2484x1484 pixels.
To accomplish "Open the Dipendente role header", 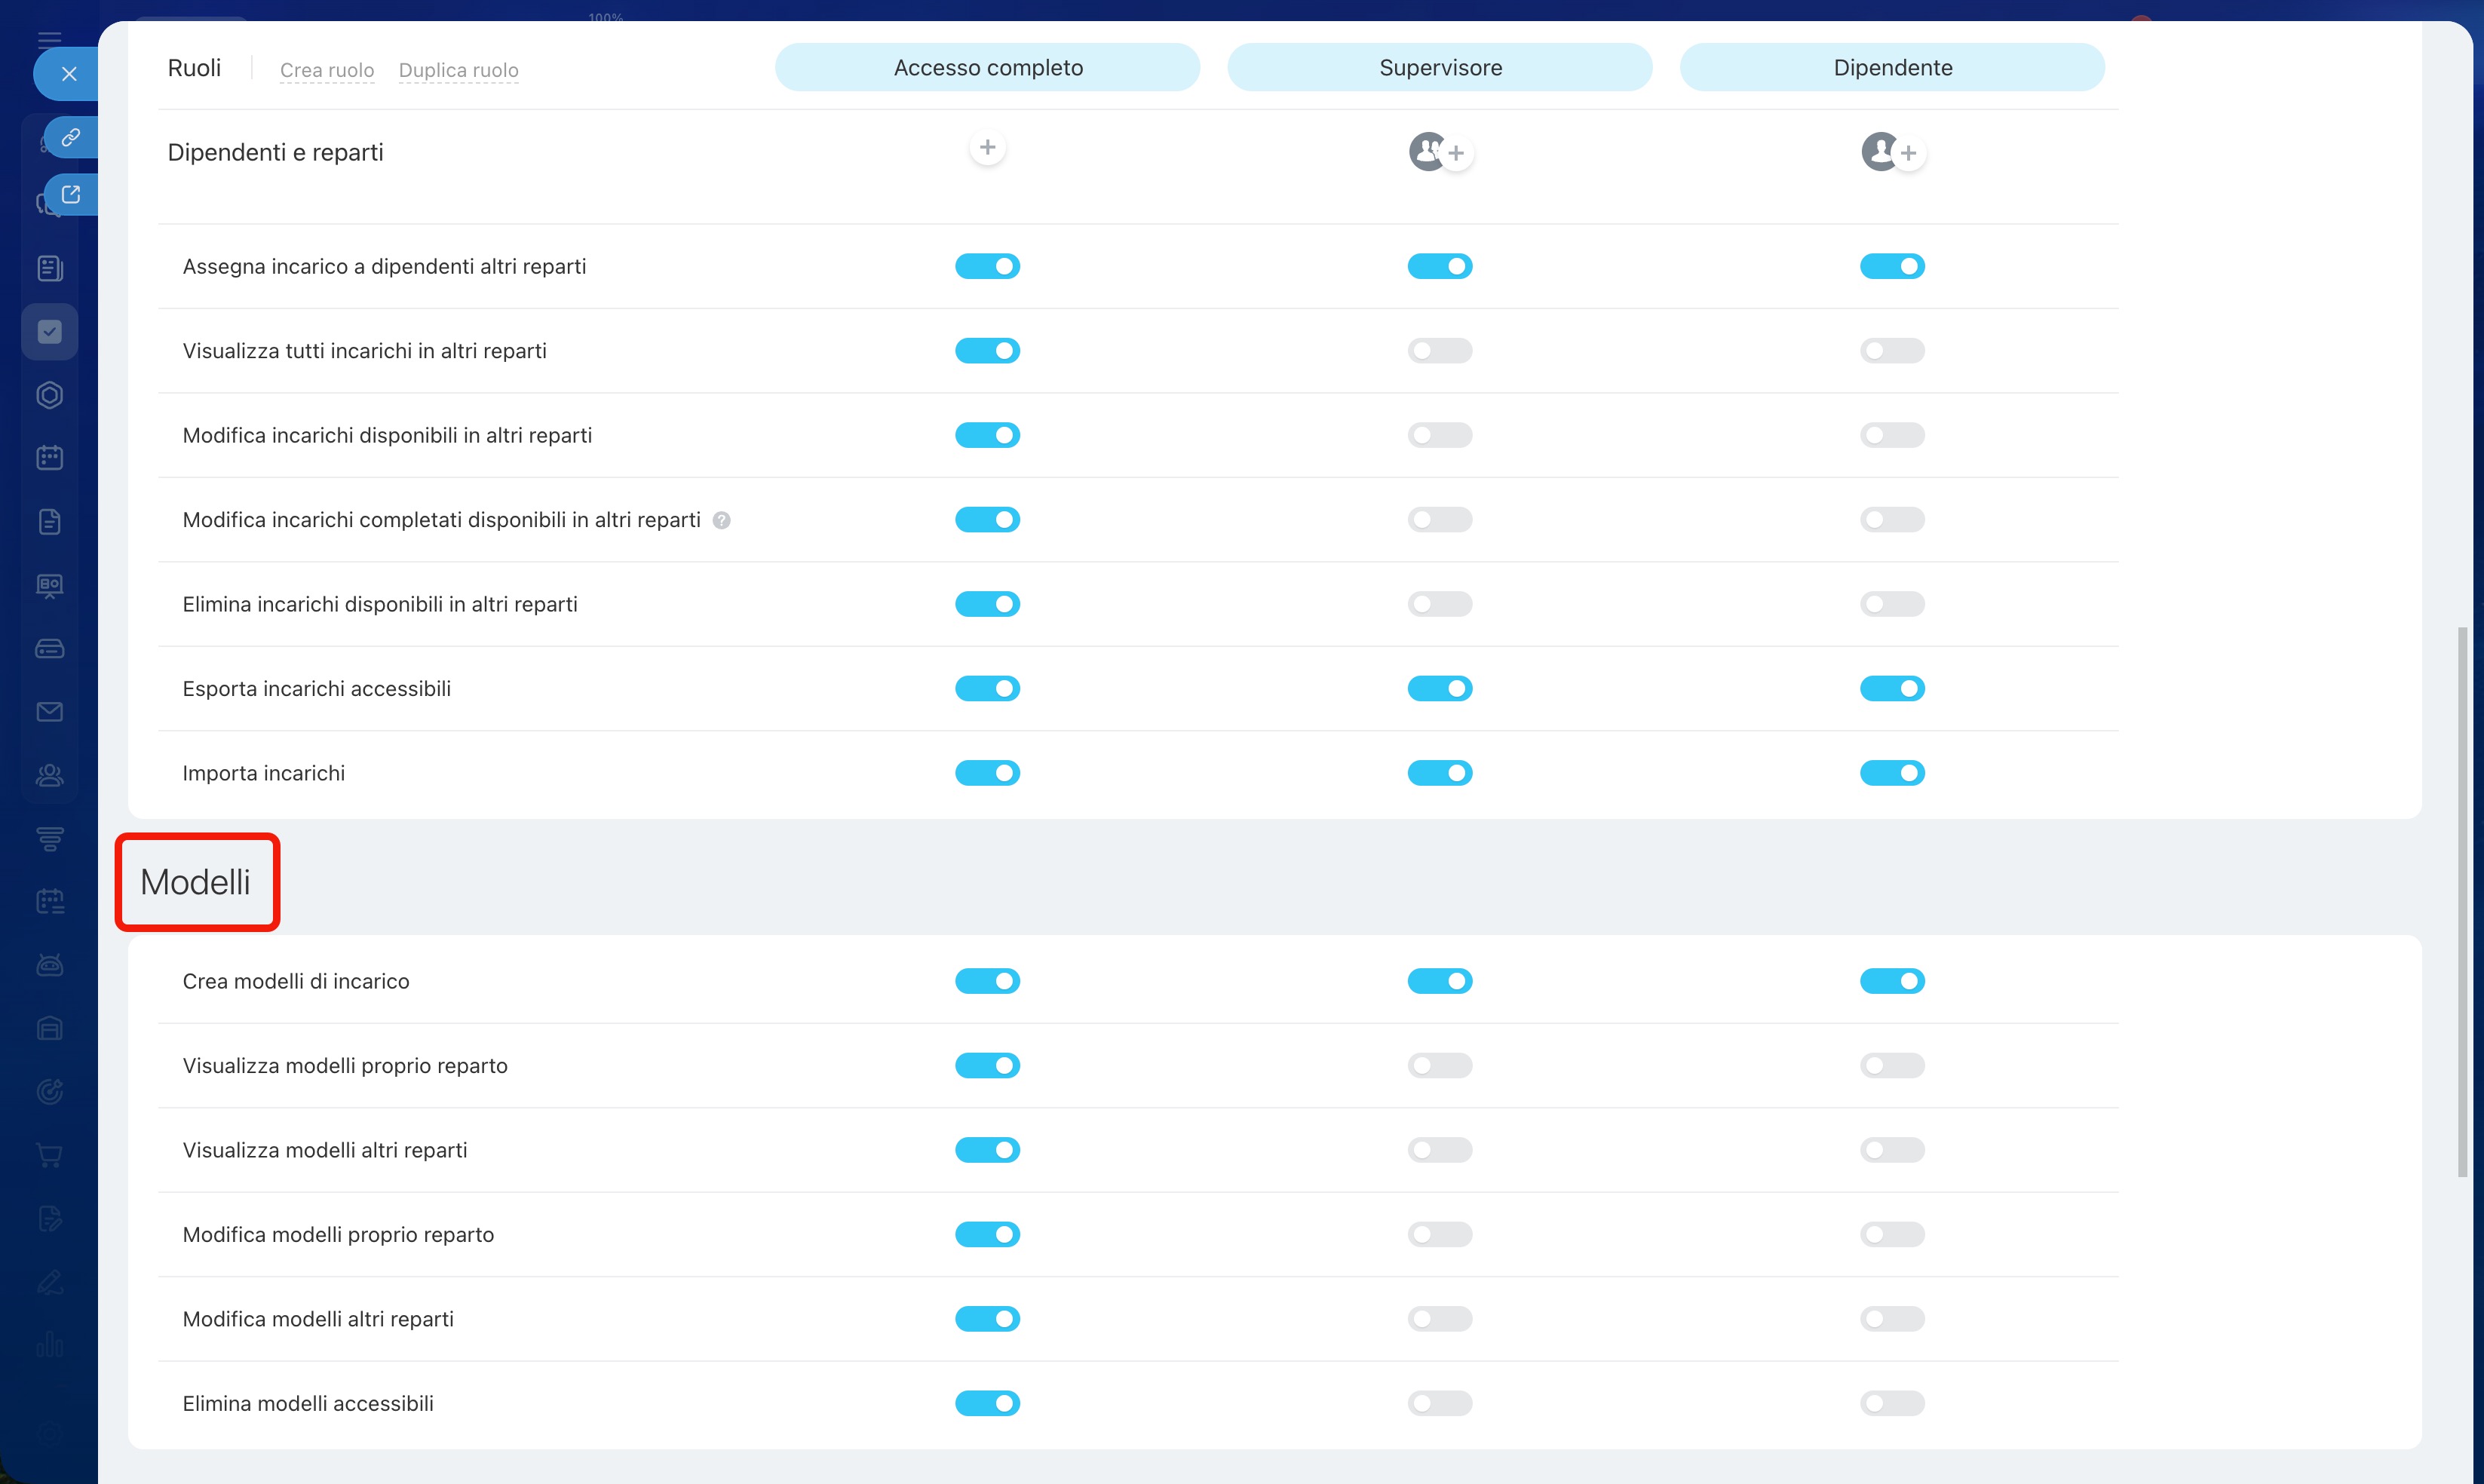I will (1891, 67).
